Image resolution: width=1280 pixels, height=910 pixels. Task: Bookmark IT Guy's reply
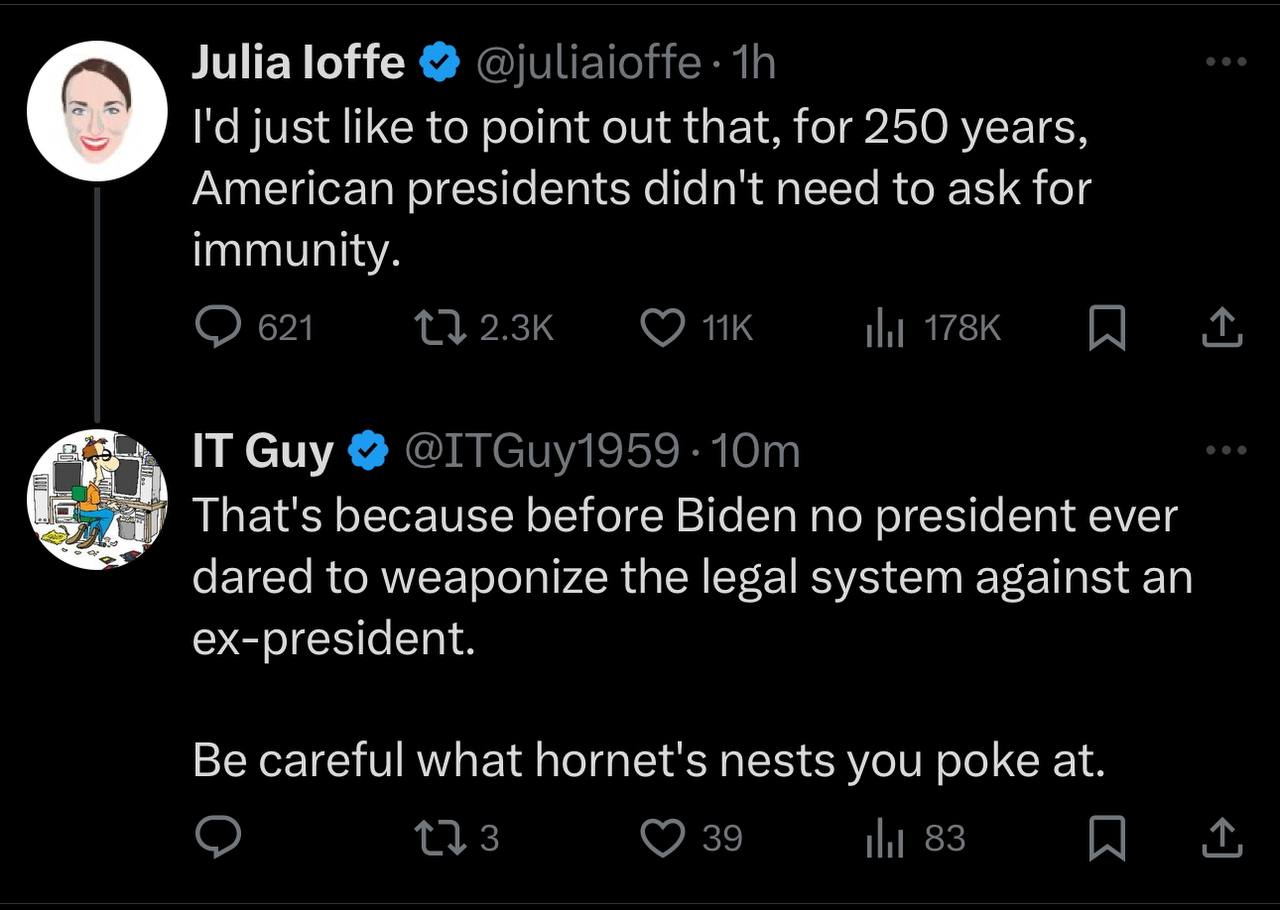1106,838
